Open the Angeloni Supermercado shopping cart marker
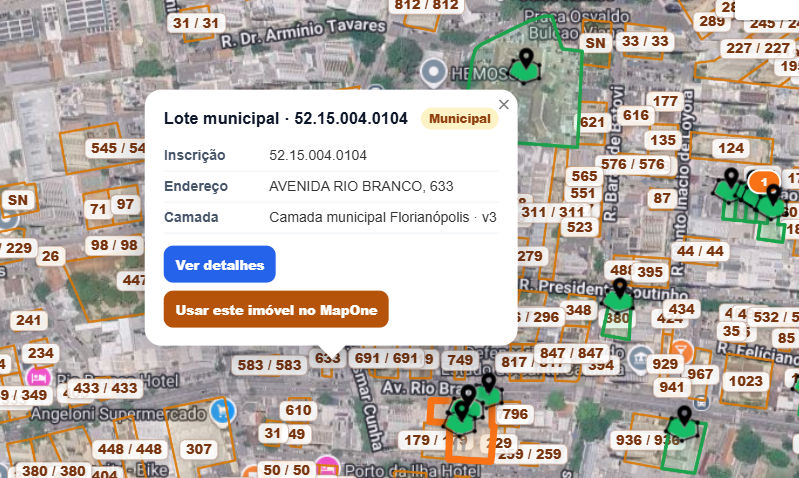The height and width of the screenshot is (478, 799). click(222, 411)
